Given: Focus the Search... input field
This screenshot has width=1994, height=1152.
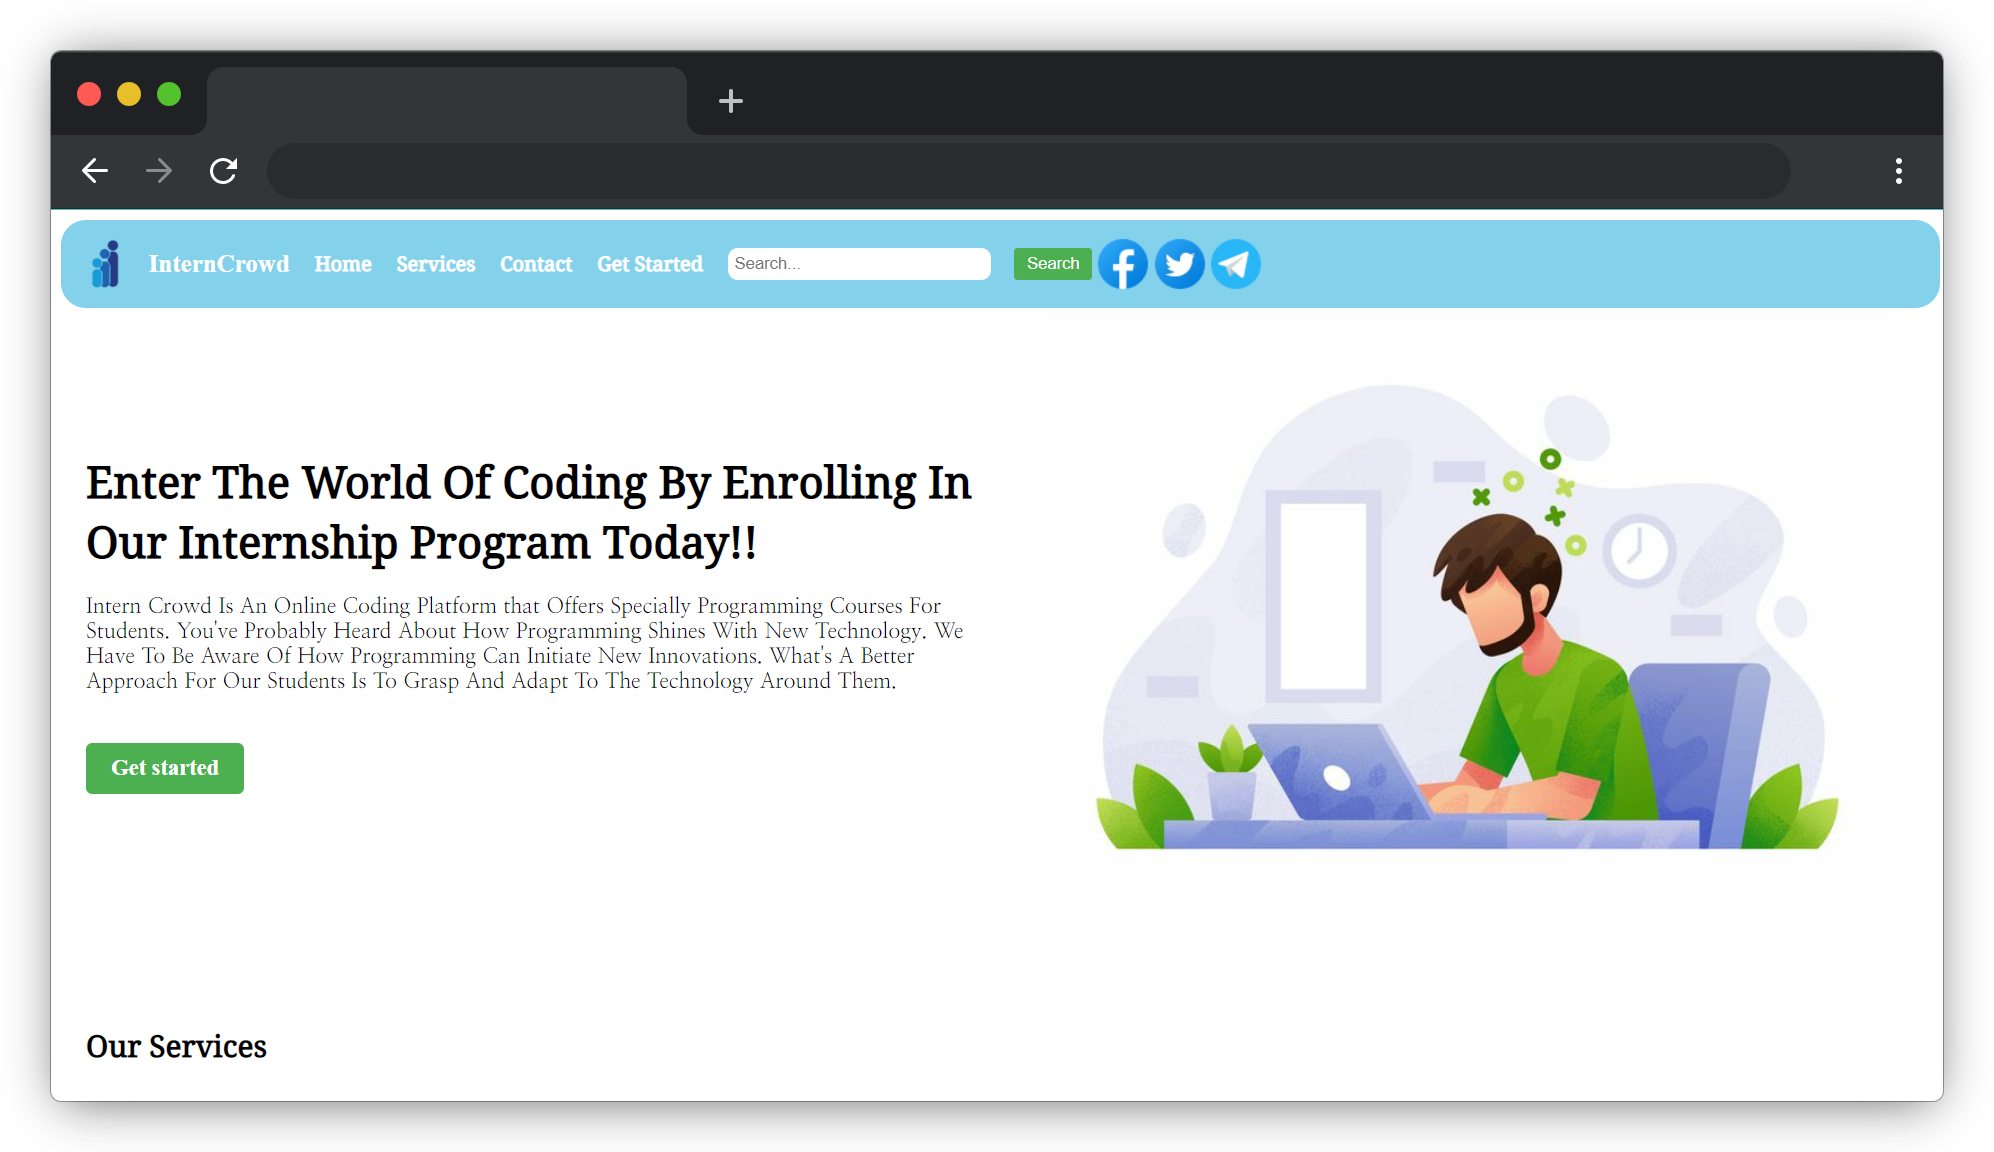Looking at the screenshot, I should point(858,264).
